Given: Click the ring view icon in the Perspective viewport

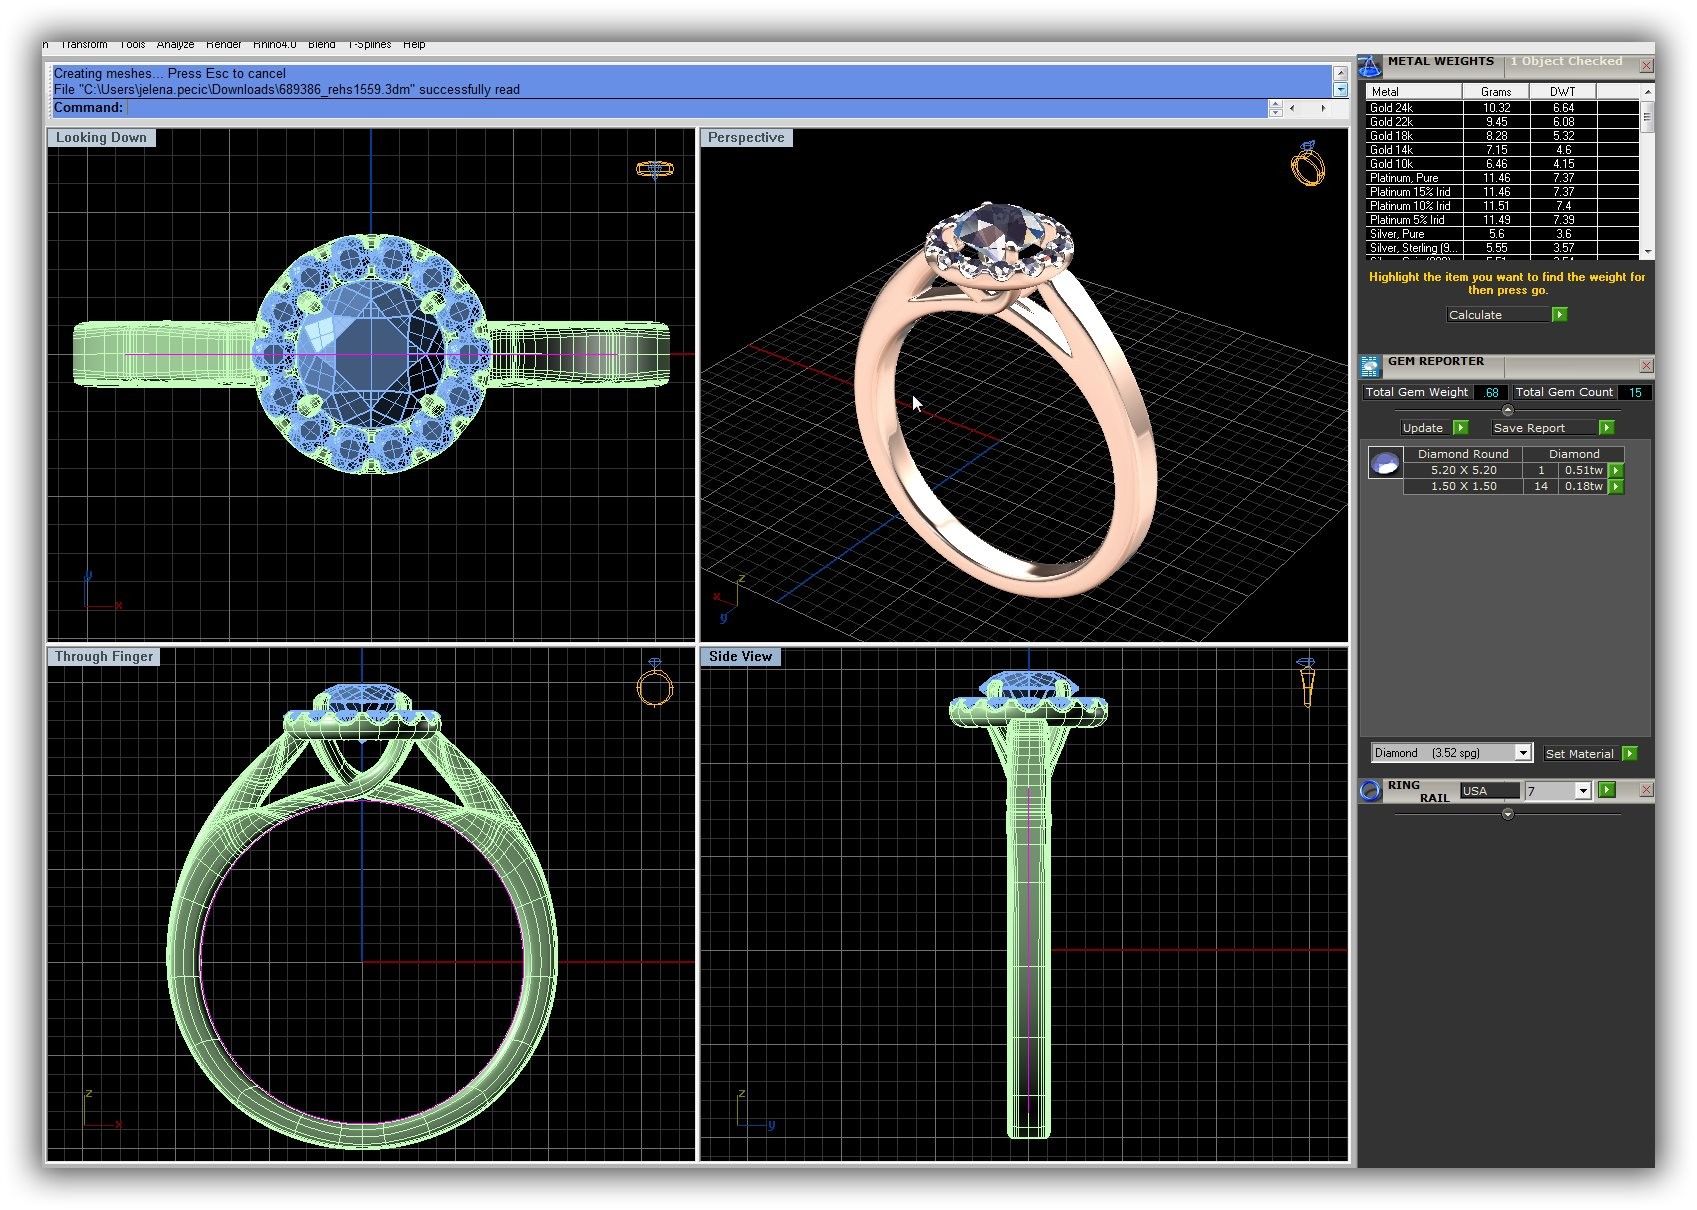Looking at the screenshot, I should [1307, 164].
